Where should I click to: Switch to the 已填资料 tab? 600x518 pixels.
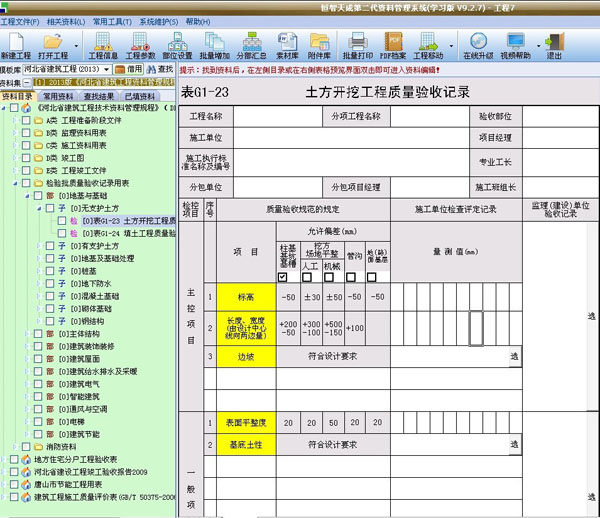pyautogui.click(x=140, y=96)
